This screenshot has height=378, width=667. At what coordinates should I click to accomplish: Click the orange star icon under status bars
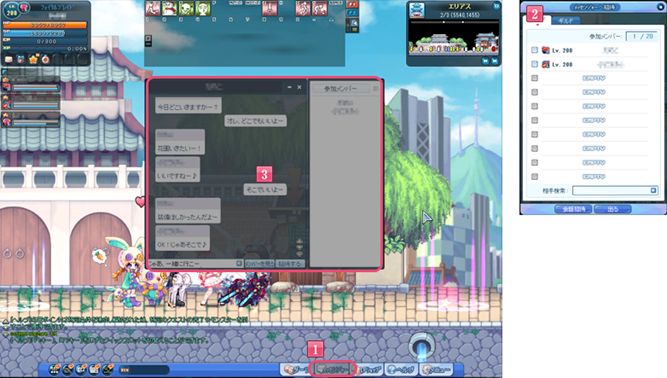[33, 59]
